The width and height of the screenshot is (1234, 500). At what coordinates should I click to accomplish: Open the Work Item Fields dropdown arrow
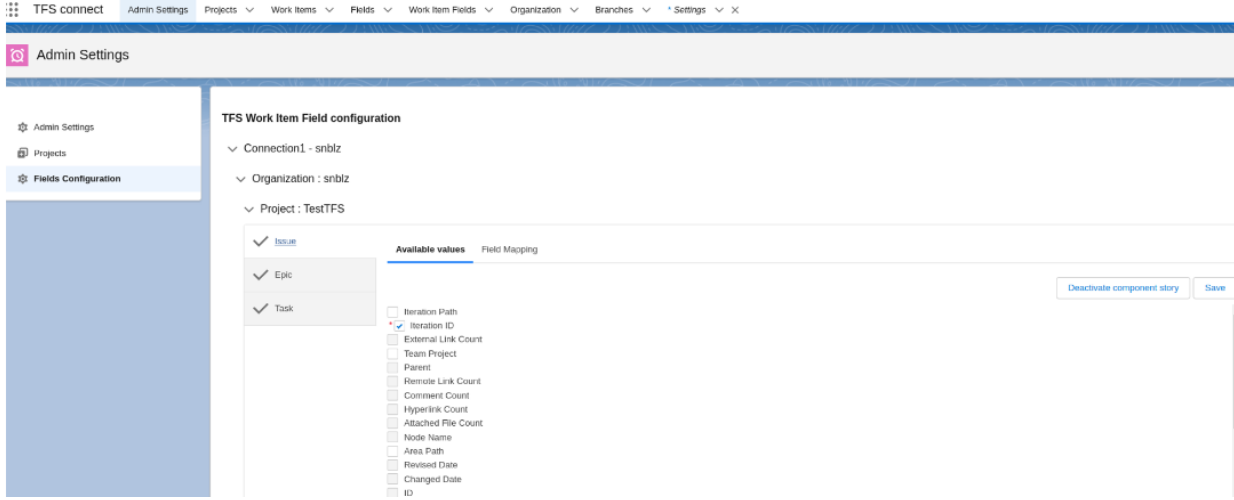(x=490, y=9)
